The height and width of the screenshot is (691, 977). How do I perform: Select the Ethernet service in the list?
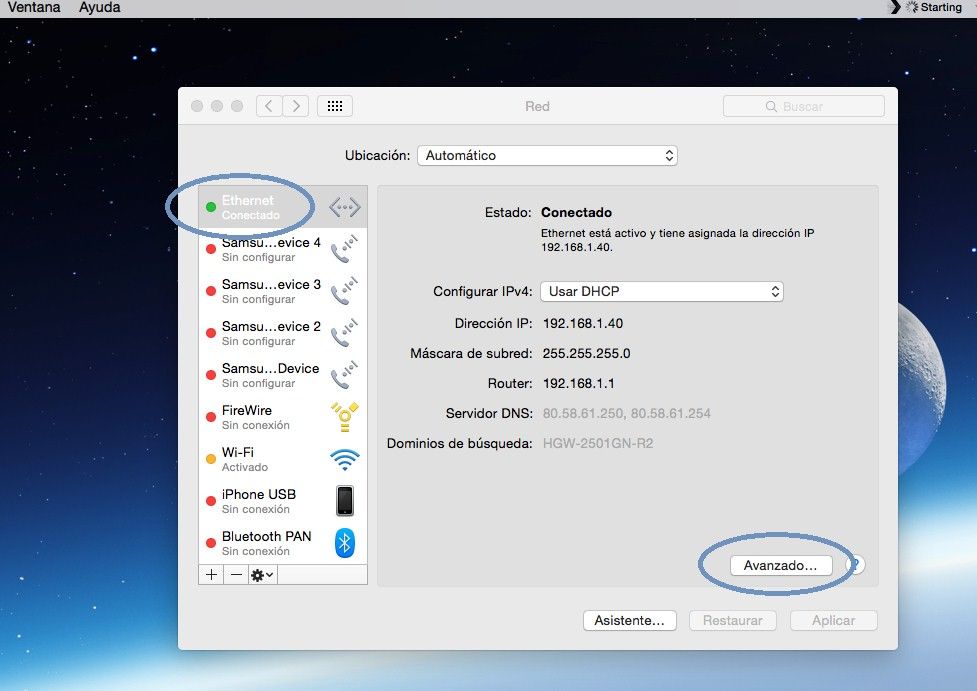point(283,207)
